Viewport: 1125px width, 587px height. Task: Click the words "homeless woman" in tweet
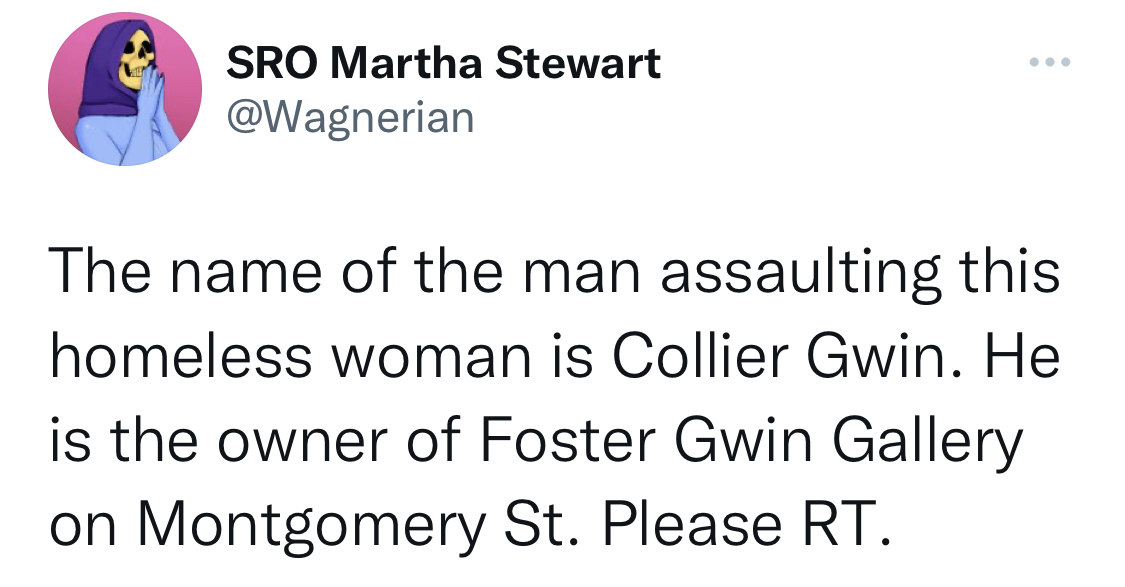(x=291, y=357)
